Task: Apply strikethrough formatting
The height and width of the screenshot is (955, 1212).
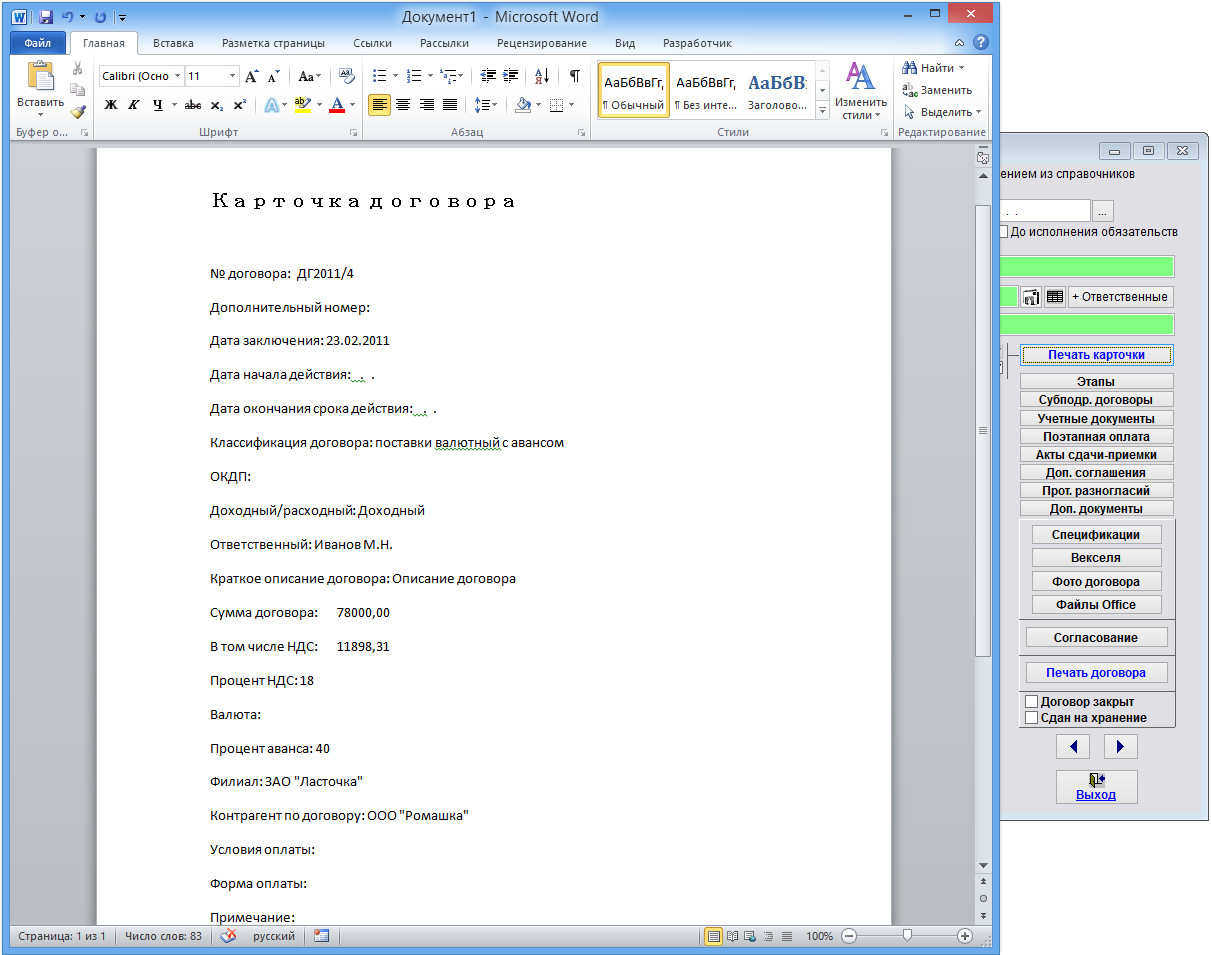Action: [x=194, y=105]
